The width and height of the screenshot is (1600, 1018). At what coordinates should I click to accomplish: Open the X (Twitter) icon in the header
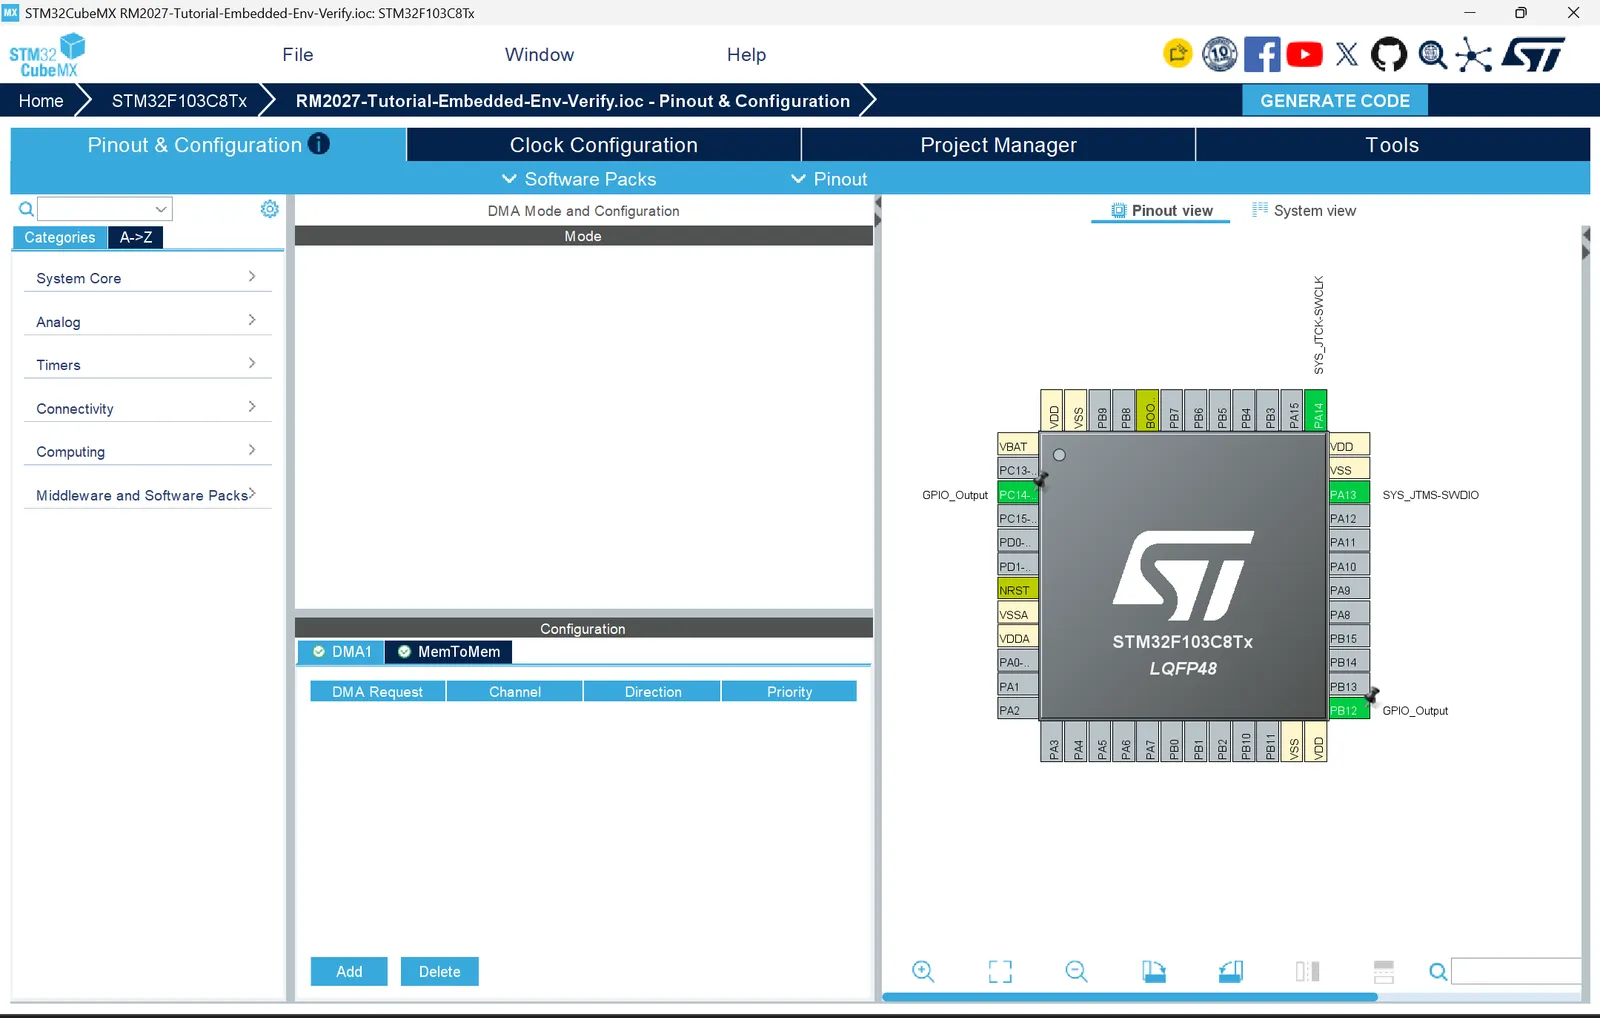(1347, 54)
